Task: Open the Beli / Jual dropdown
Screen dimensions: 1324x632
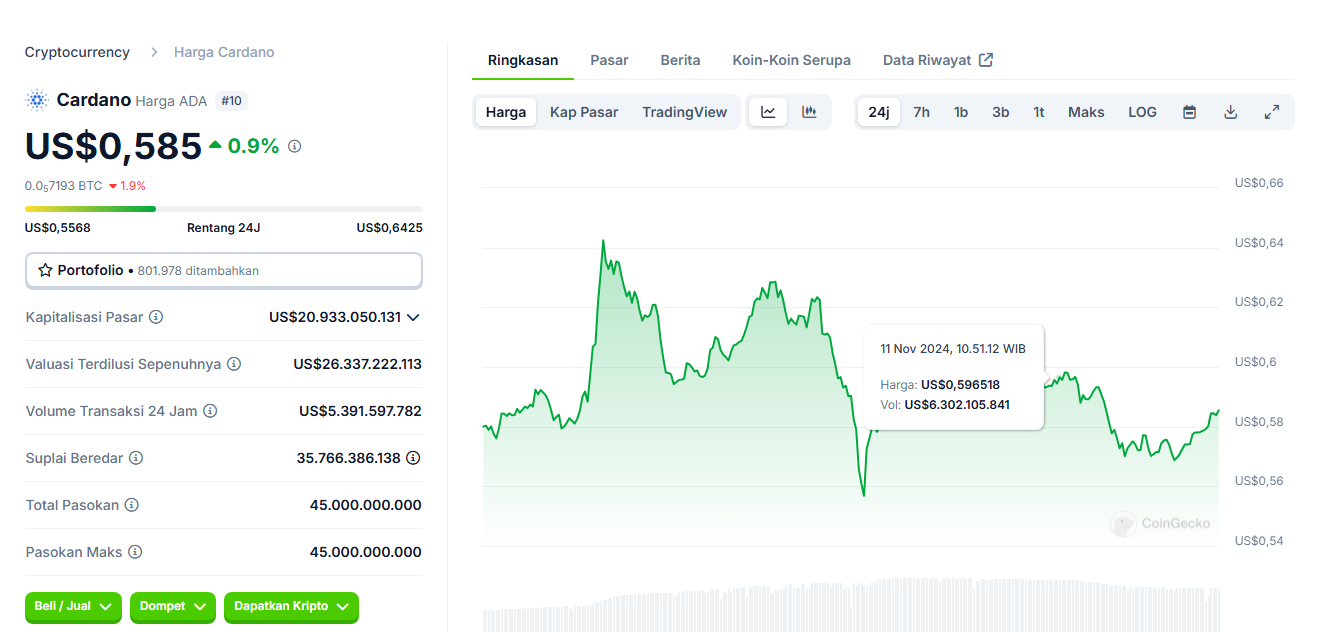Action: click(x=73, y=607)
